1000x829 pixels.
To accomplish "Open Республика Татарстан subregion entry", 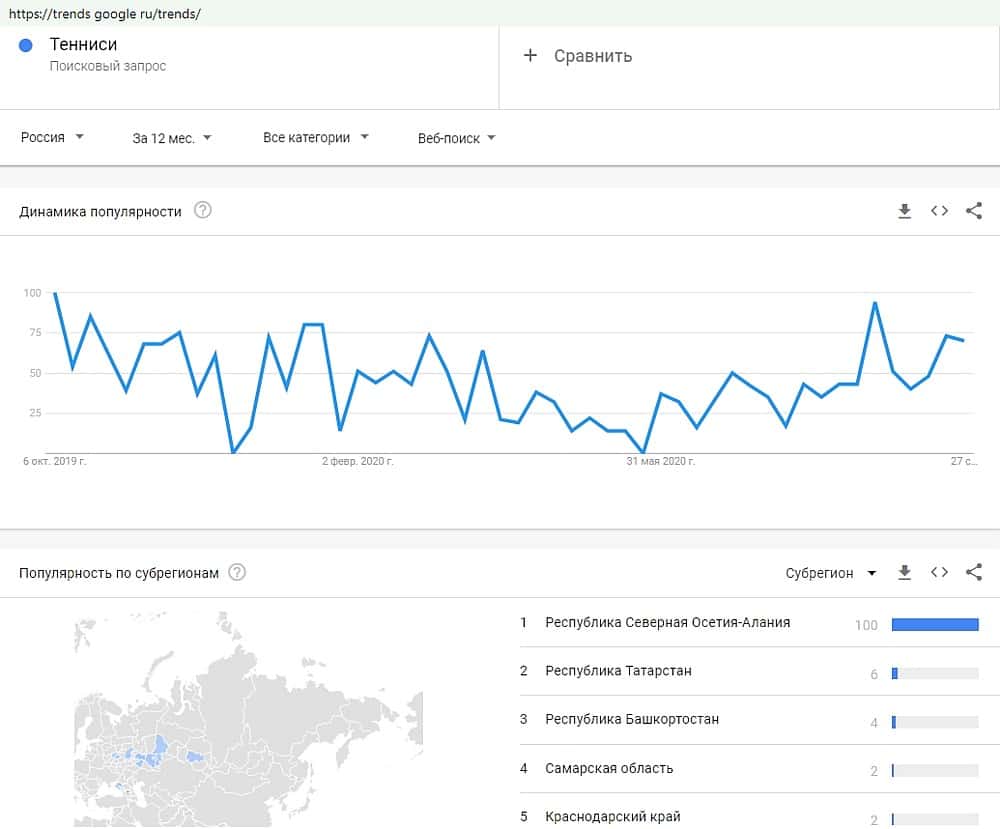I will coord(618,671).
